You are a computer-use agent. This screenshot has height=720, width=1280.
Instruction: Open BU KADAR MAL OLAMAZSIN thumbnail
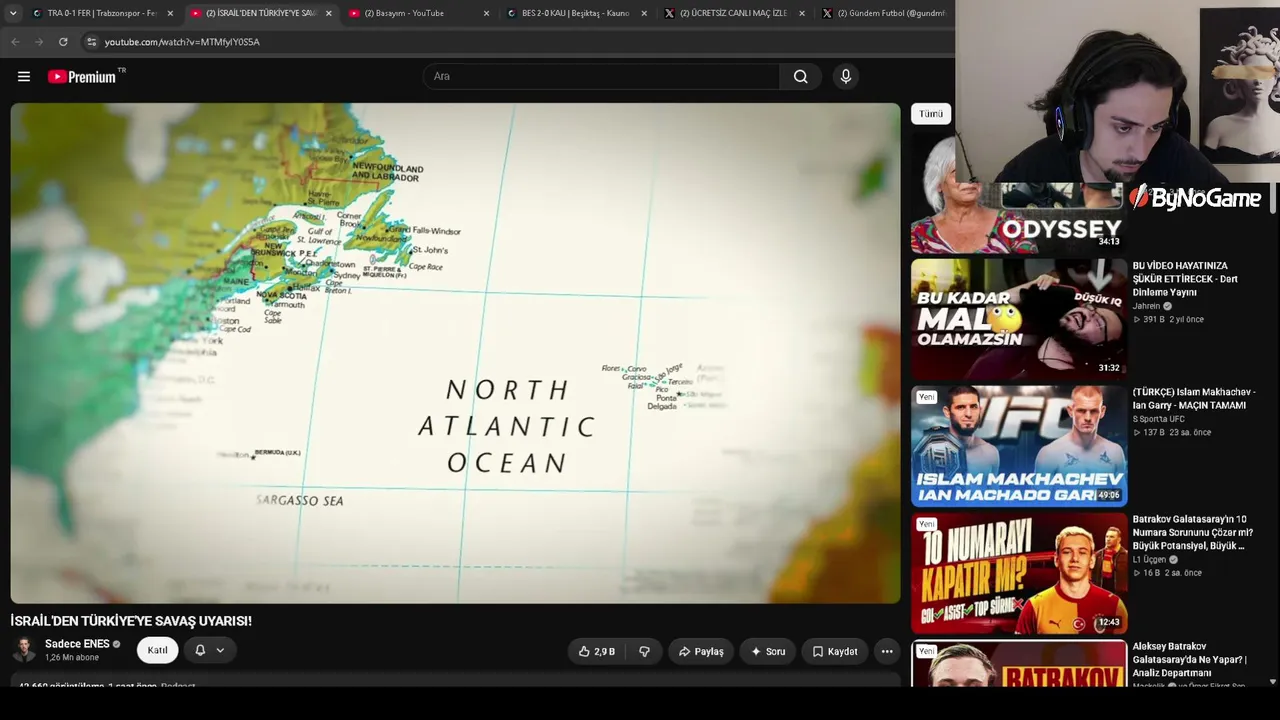coord(1018,319)
